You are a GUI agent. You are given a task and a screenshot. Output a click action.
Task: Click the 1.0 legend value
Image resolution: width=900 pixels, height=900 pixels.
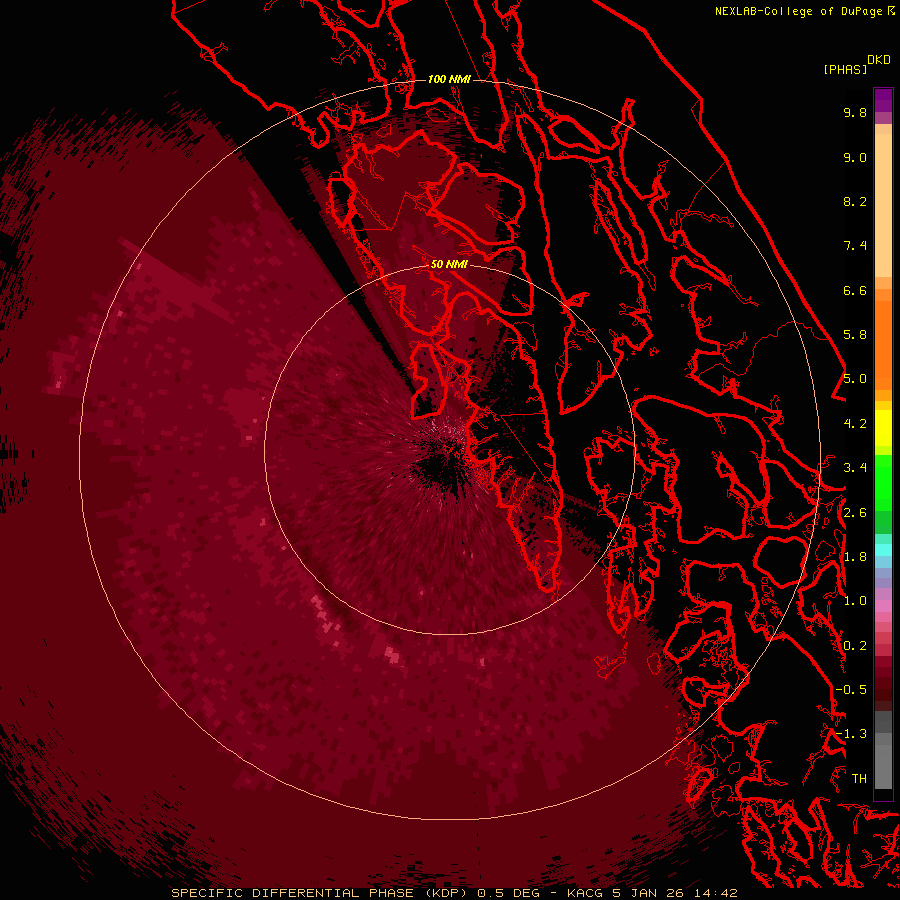click(x=855, y=601)
